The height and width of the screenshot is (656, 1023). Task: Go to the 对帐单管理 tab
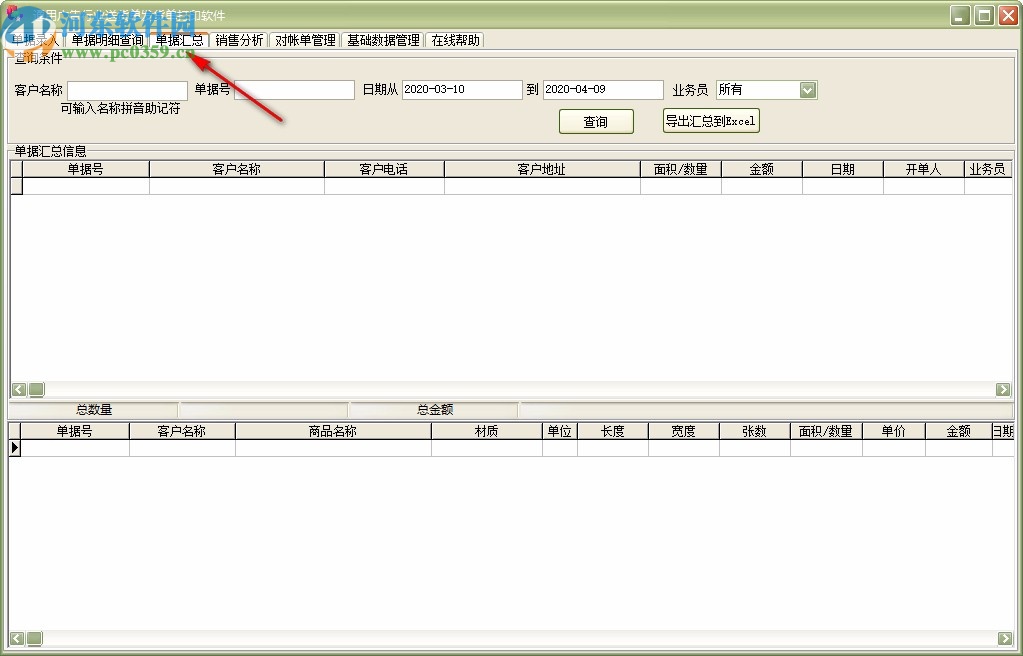(x=305, y=40)
